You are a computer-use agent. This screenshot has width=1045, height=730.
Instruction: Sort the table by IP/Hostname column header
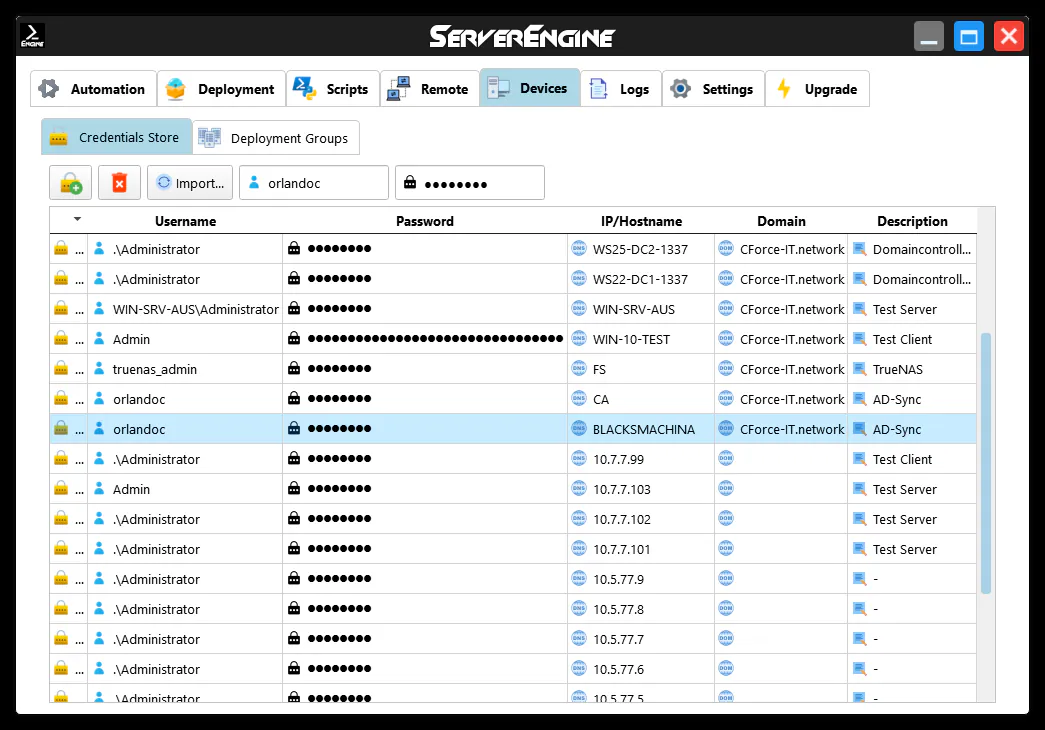[641, 221]
